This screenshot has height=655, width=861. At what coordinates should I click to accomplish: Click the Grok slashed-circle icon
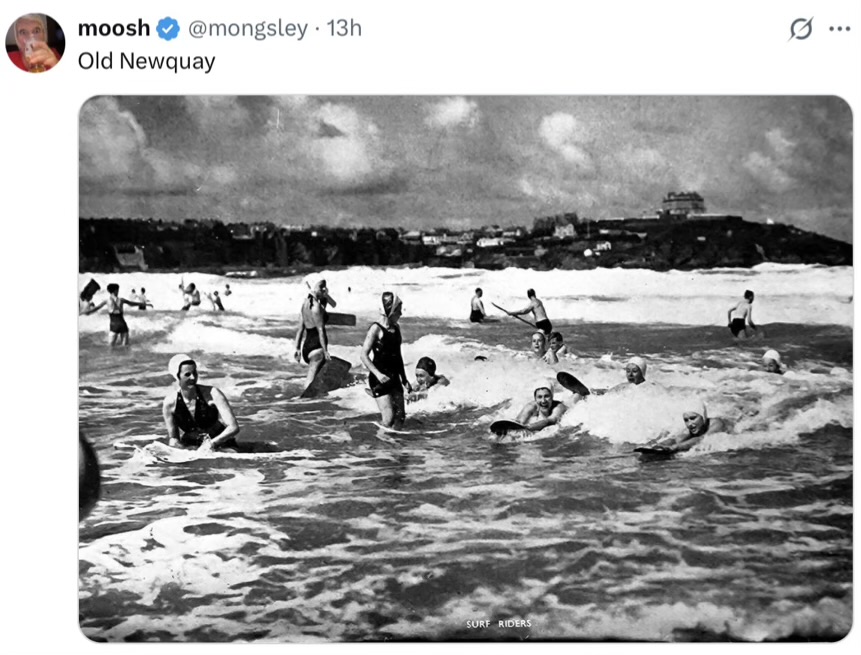801,29
